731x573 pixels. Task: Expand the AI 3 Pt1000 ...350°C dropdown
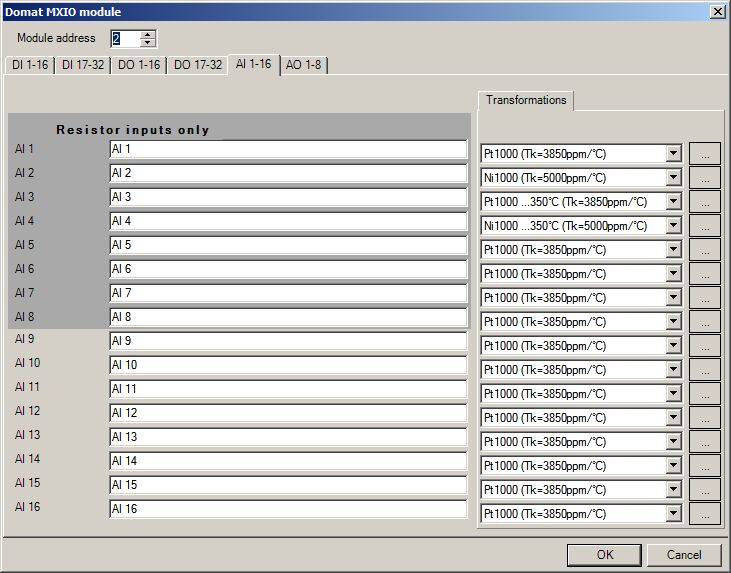pos(673,202)
